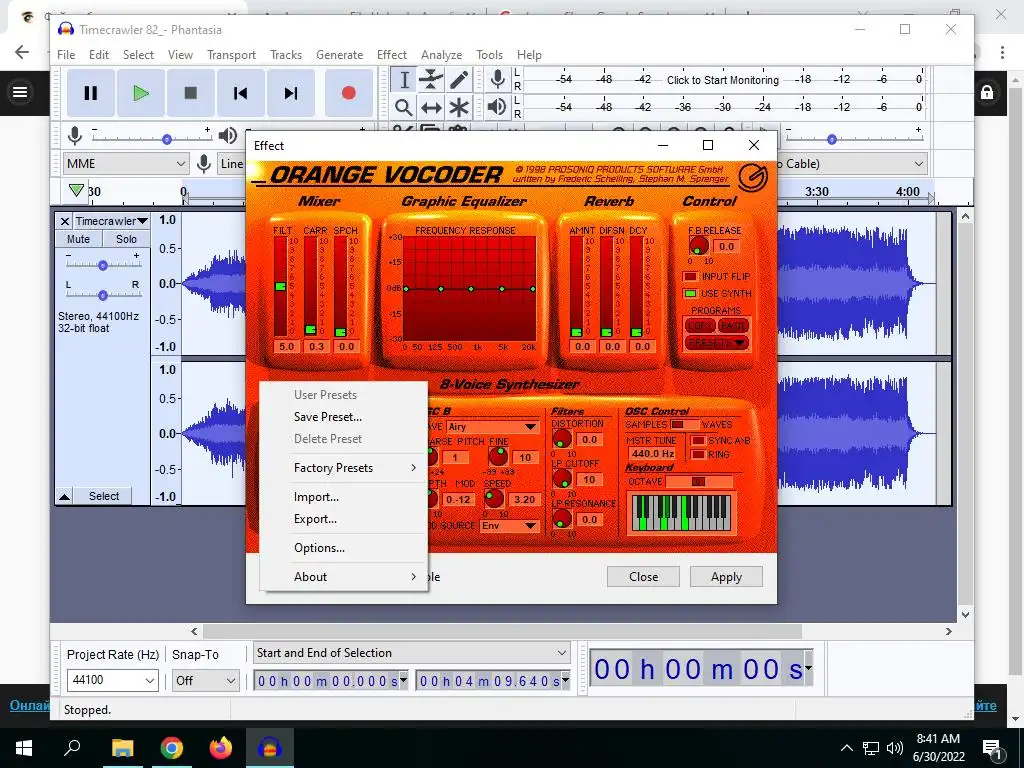Click the recording meter microphone icon
The image size is (1024, 768).
coord(498,79)
